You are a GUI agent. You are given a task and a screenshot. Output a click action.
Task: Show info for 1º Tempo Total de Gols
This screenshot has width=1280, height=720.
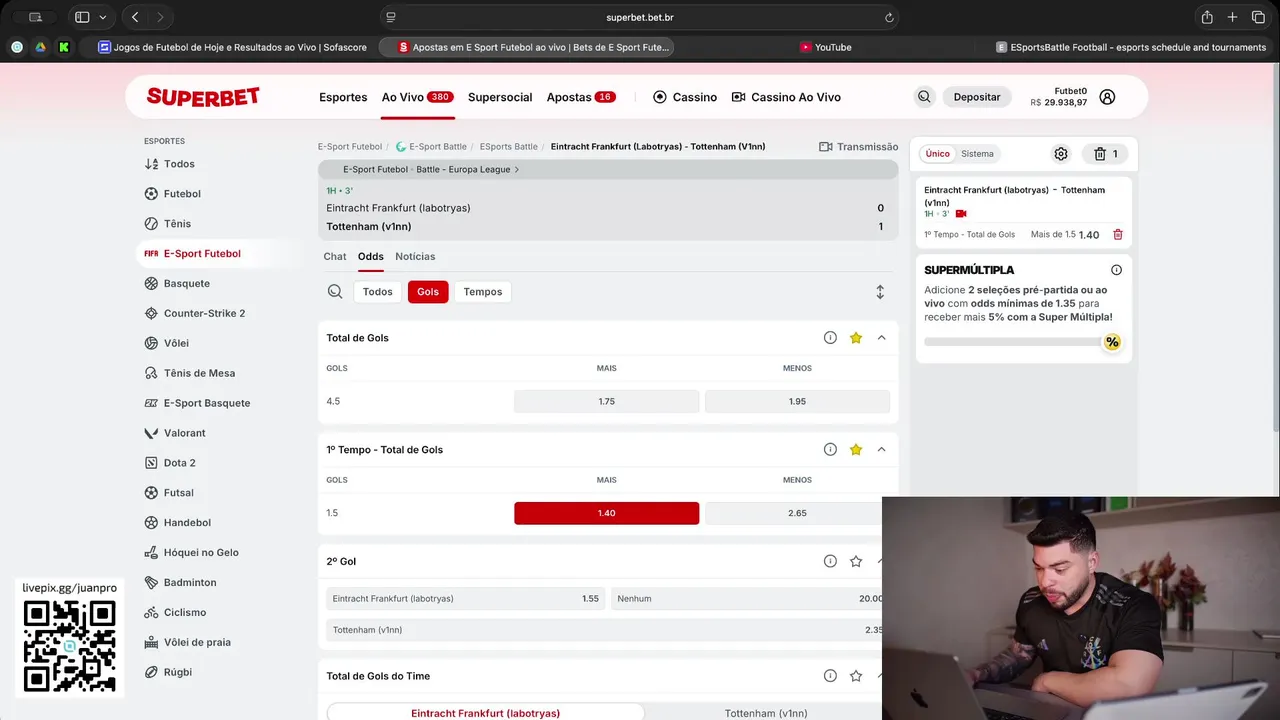pyautogui.click(x=830, y=450)
